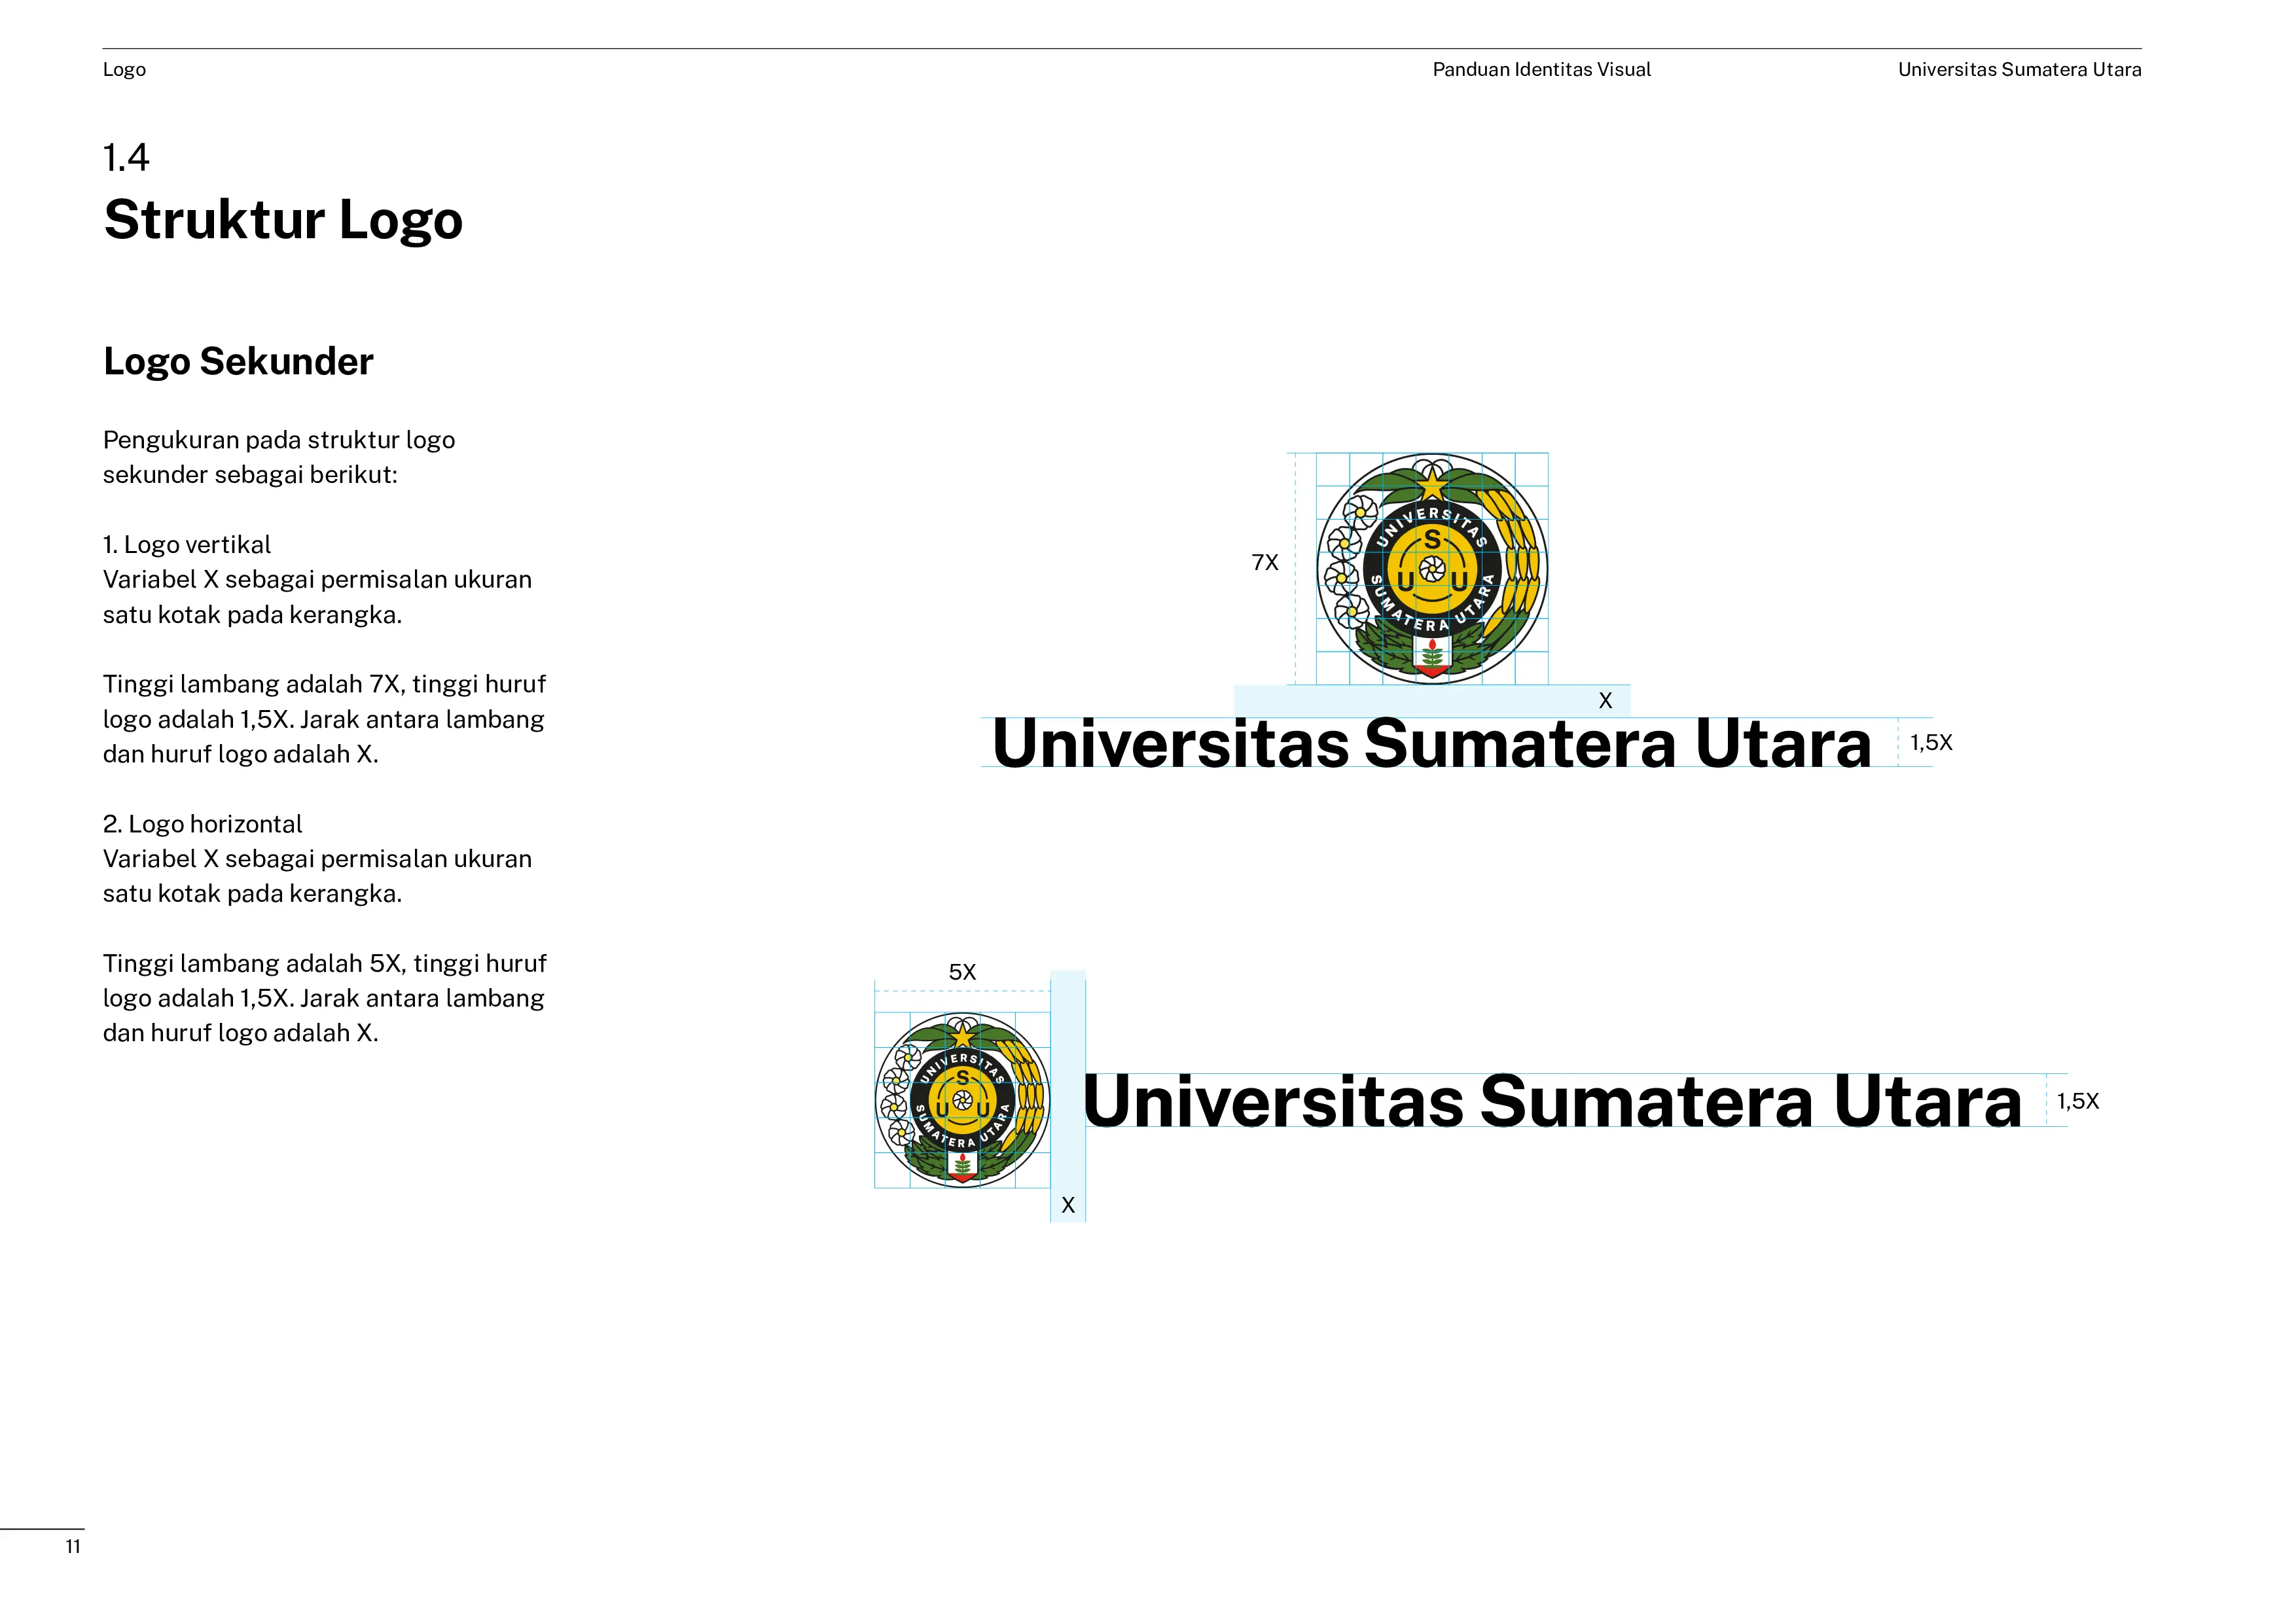Click the '2. Logo horizontal' text line
Viewport: 2296px width, 1623px height.
tap(202, 824)
